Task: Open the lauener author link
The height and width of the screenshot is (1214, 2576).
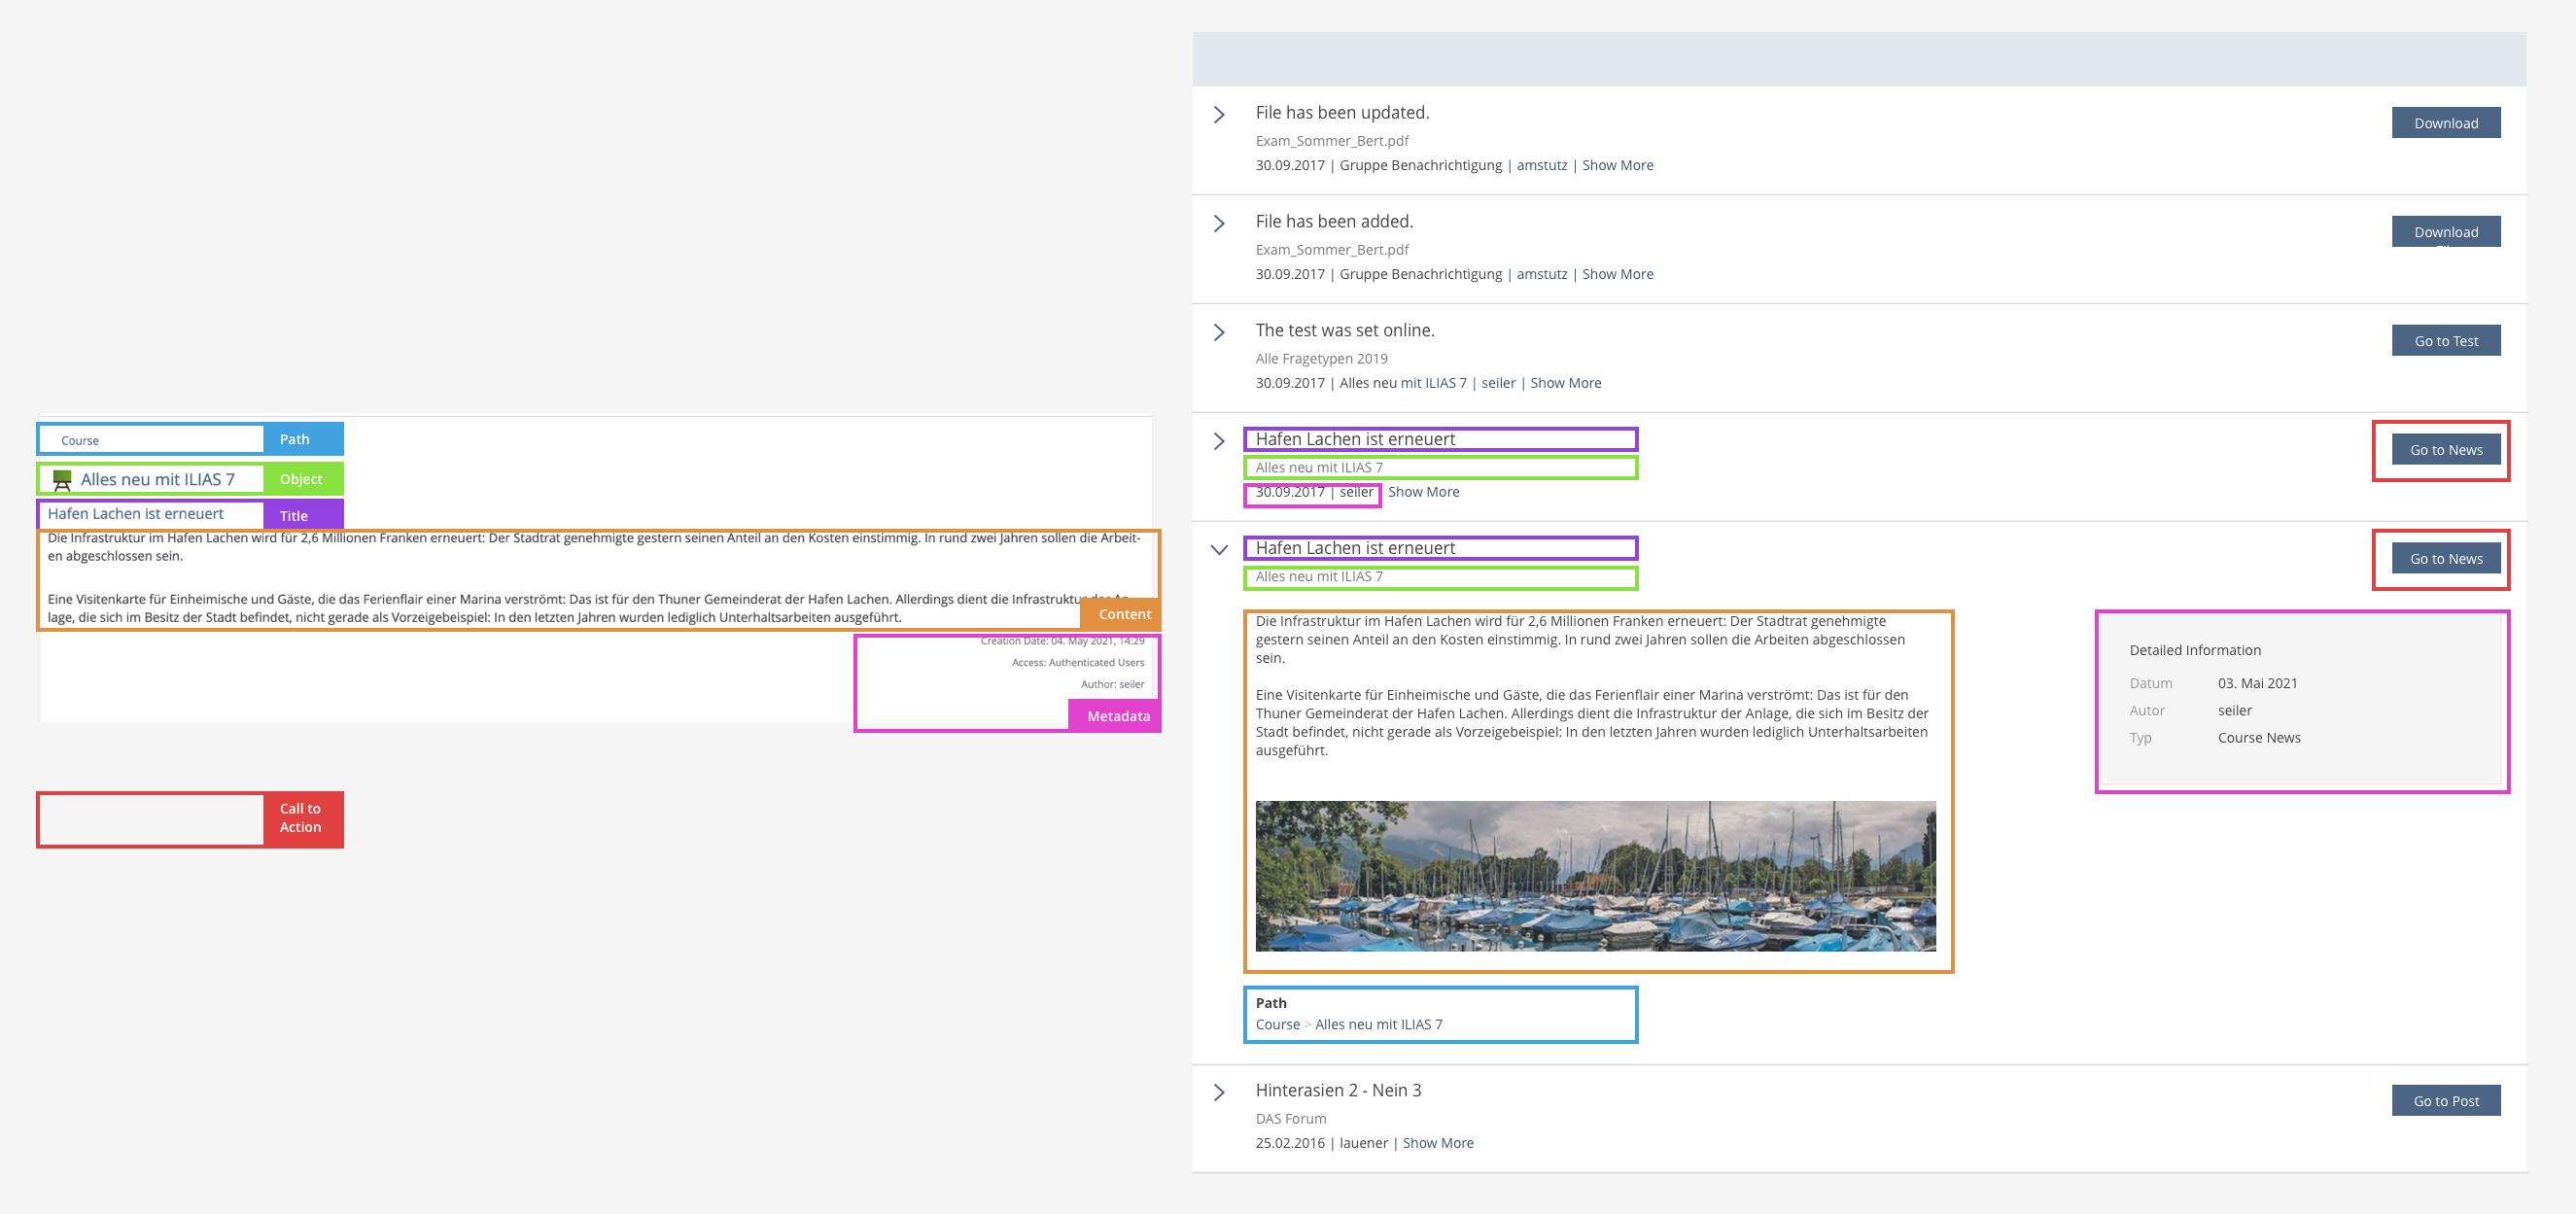Action: tap(1363, 1144)
